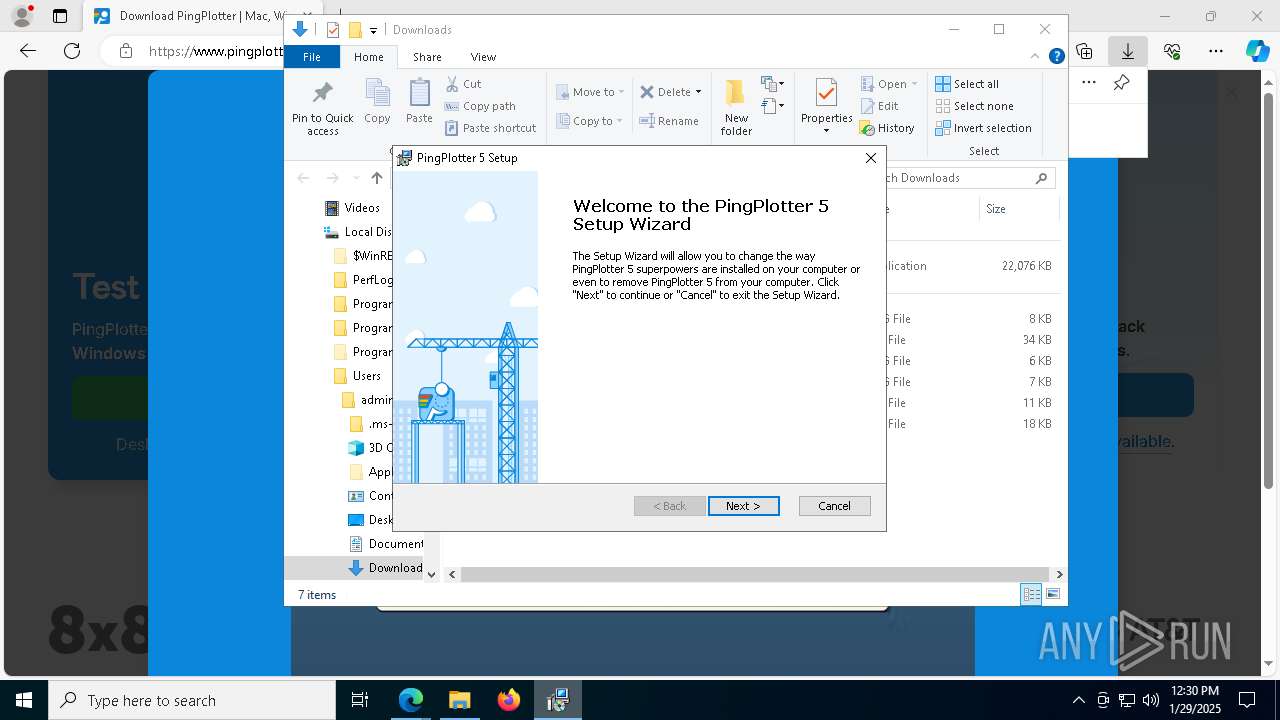Close the PingPlotter 5 Setup dialog
Screen dimensions: 1280x720
(870, 158)
